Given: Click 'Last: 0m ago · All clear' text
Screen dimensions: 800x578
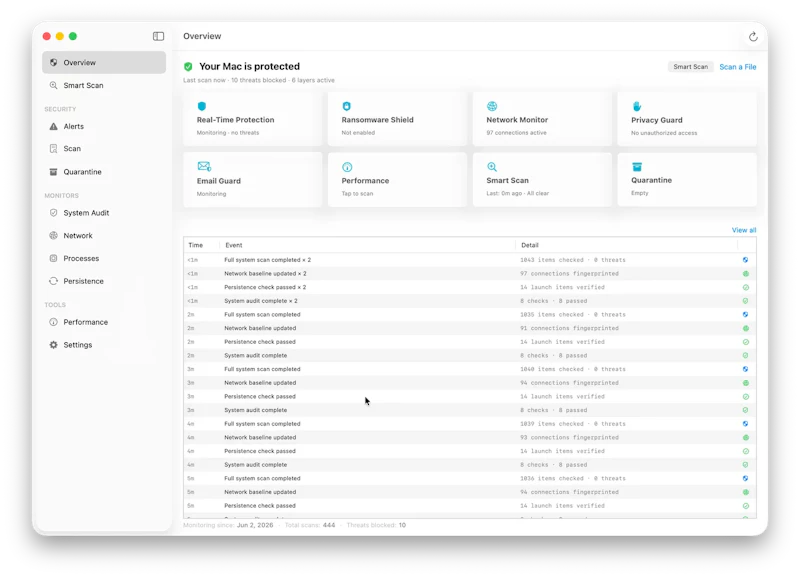Looking at the screenshot, I should pyautogui.click(x=517, y=193).
